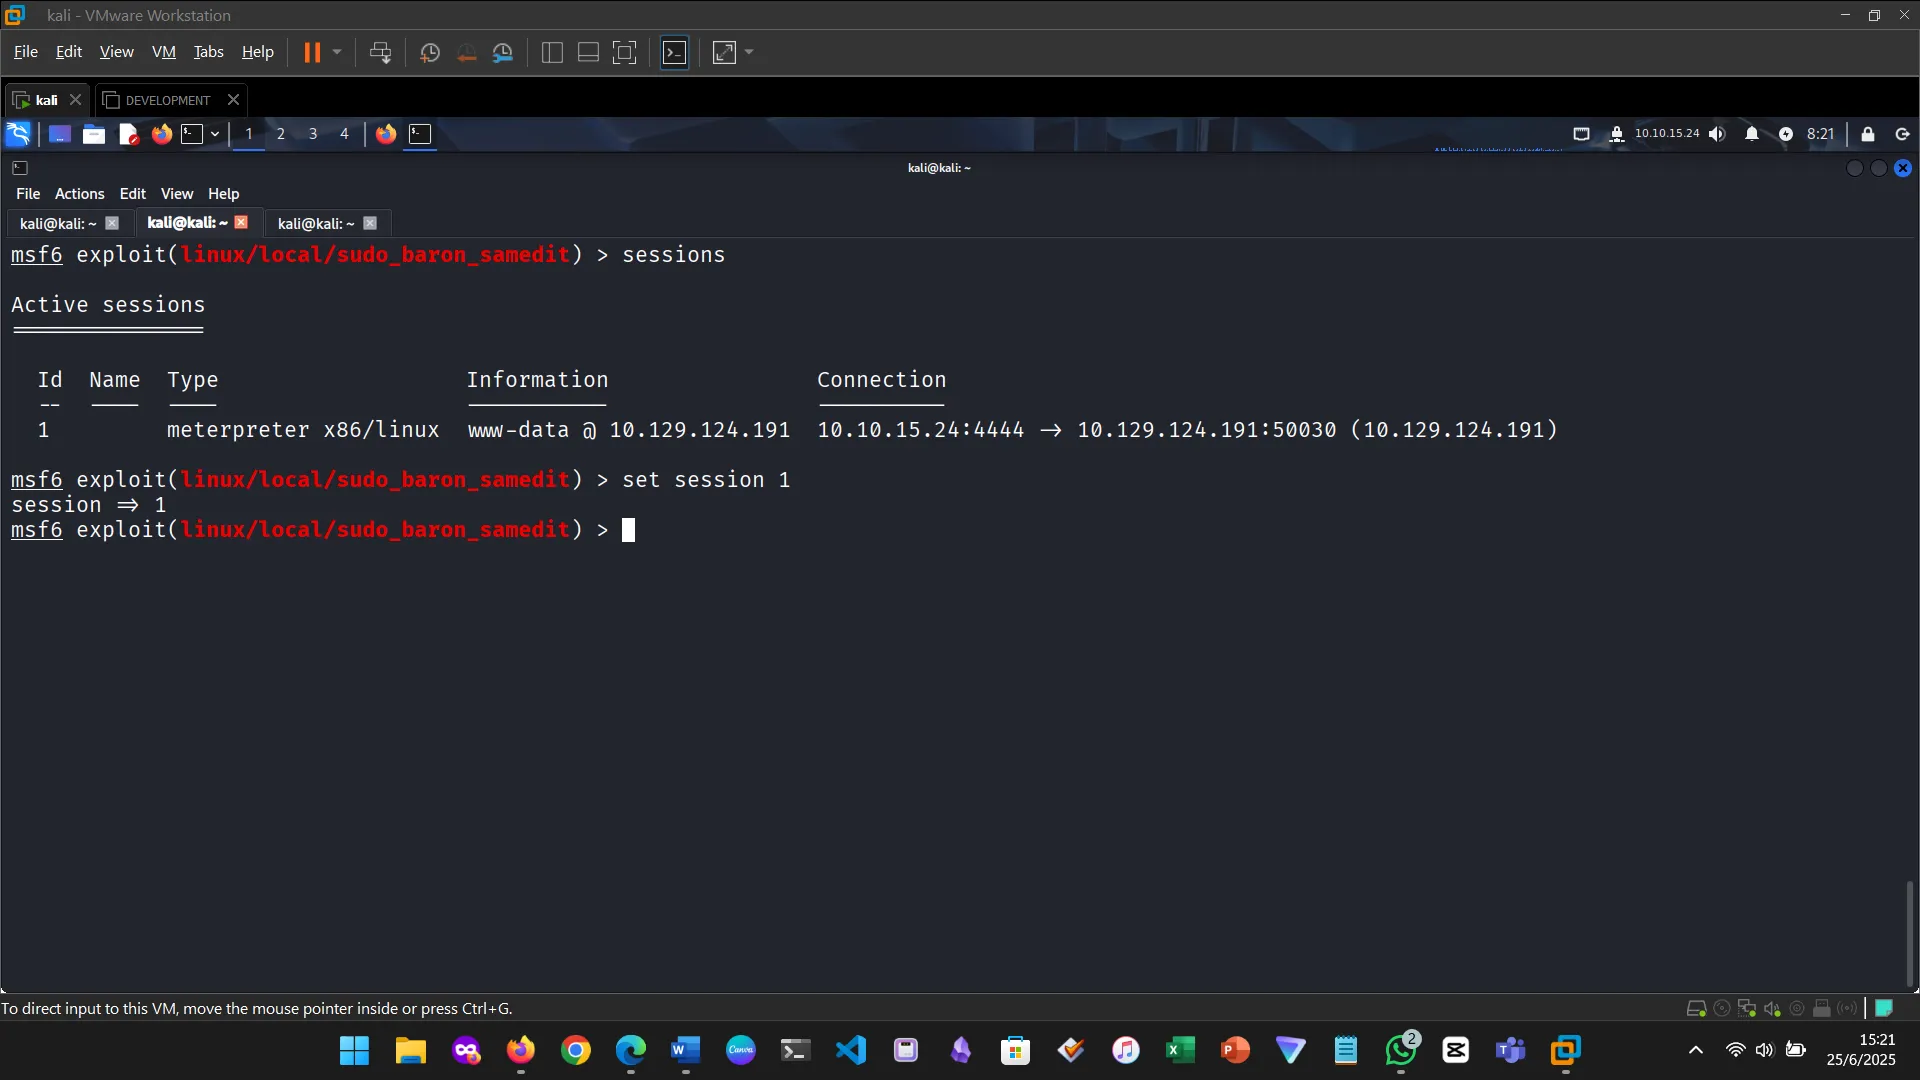Click Send Ctrl+Alt+Del icon
This screenshot has height=1080, width=1920.
click(380, 53)
